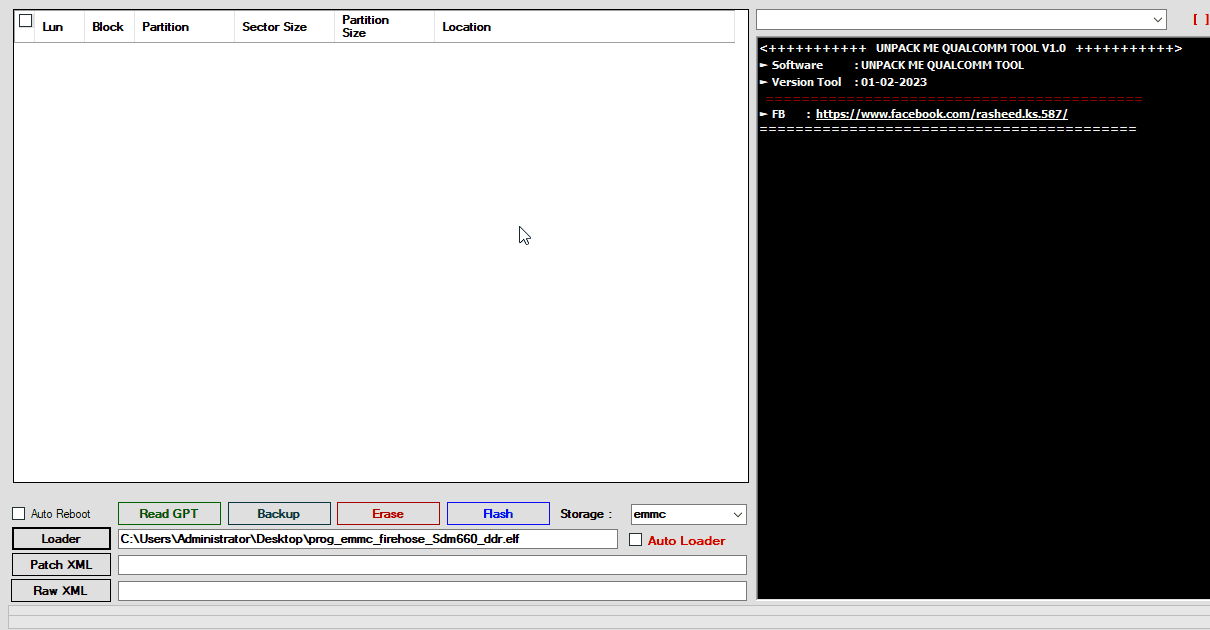Sort by the Block column header

(108, 27)
